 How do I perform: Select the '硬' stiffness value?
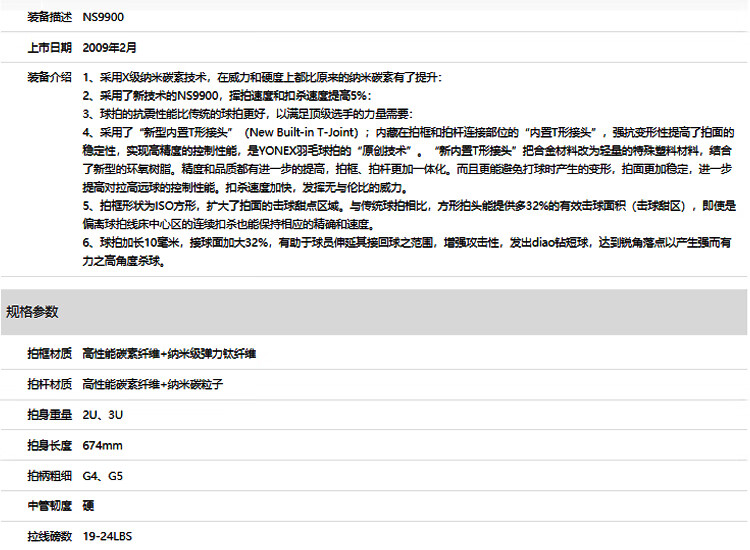[88, 506]
